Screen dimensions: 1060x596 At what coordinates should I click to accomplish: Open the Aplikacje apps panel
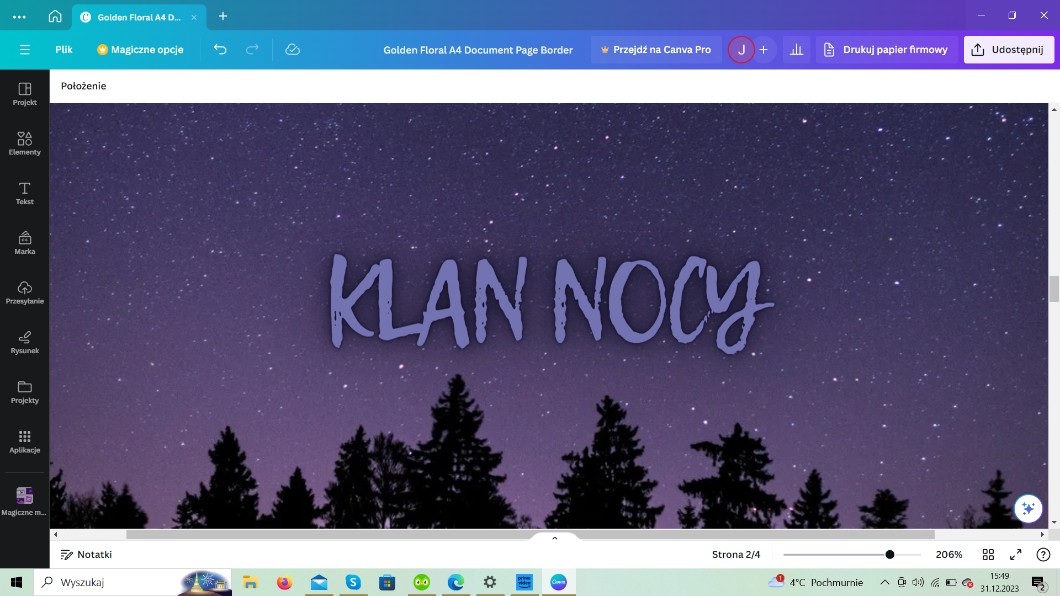pyautogui.click(x=25, y=441)
